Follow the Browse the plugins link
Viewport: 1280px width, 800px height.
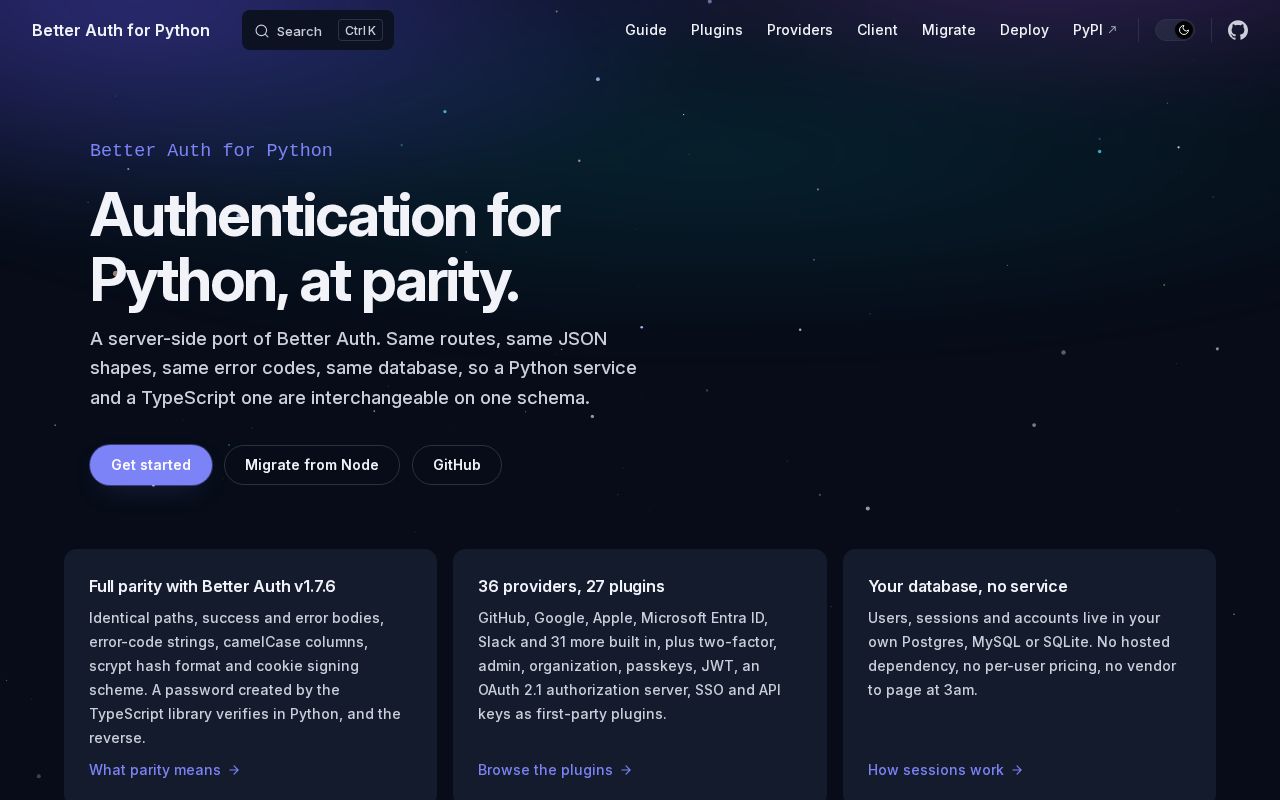click(x=555, y=770)
